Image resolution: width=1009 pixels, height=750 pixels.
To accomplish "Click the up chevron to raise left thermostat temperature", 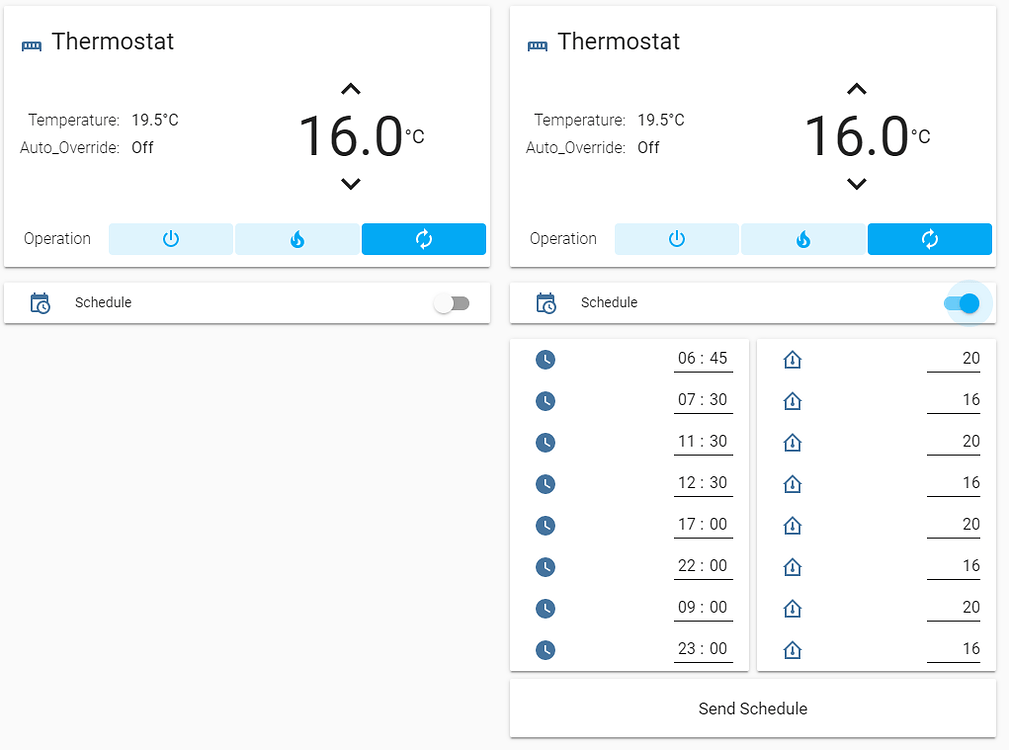I will pyautogui.click(x=350, y=88).
